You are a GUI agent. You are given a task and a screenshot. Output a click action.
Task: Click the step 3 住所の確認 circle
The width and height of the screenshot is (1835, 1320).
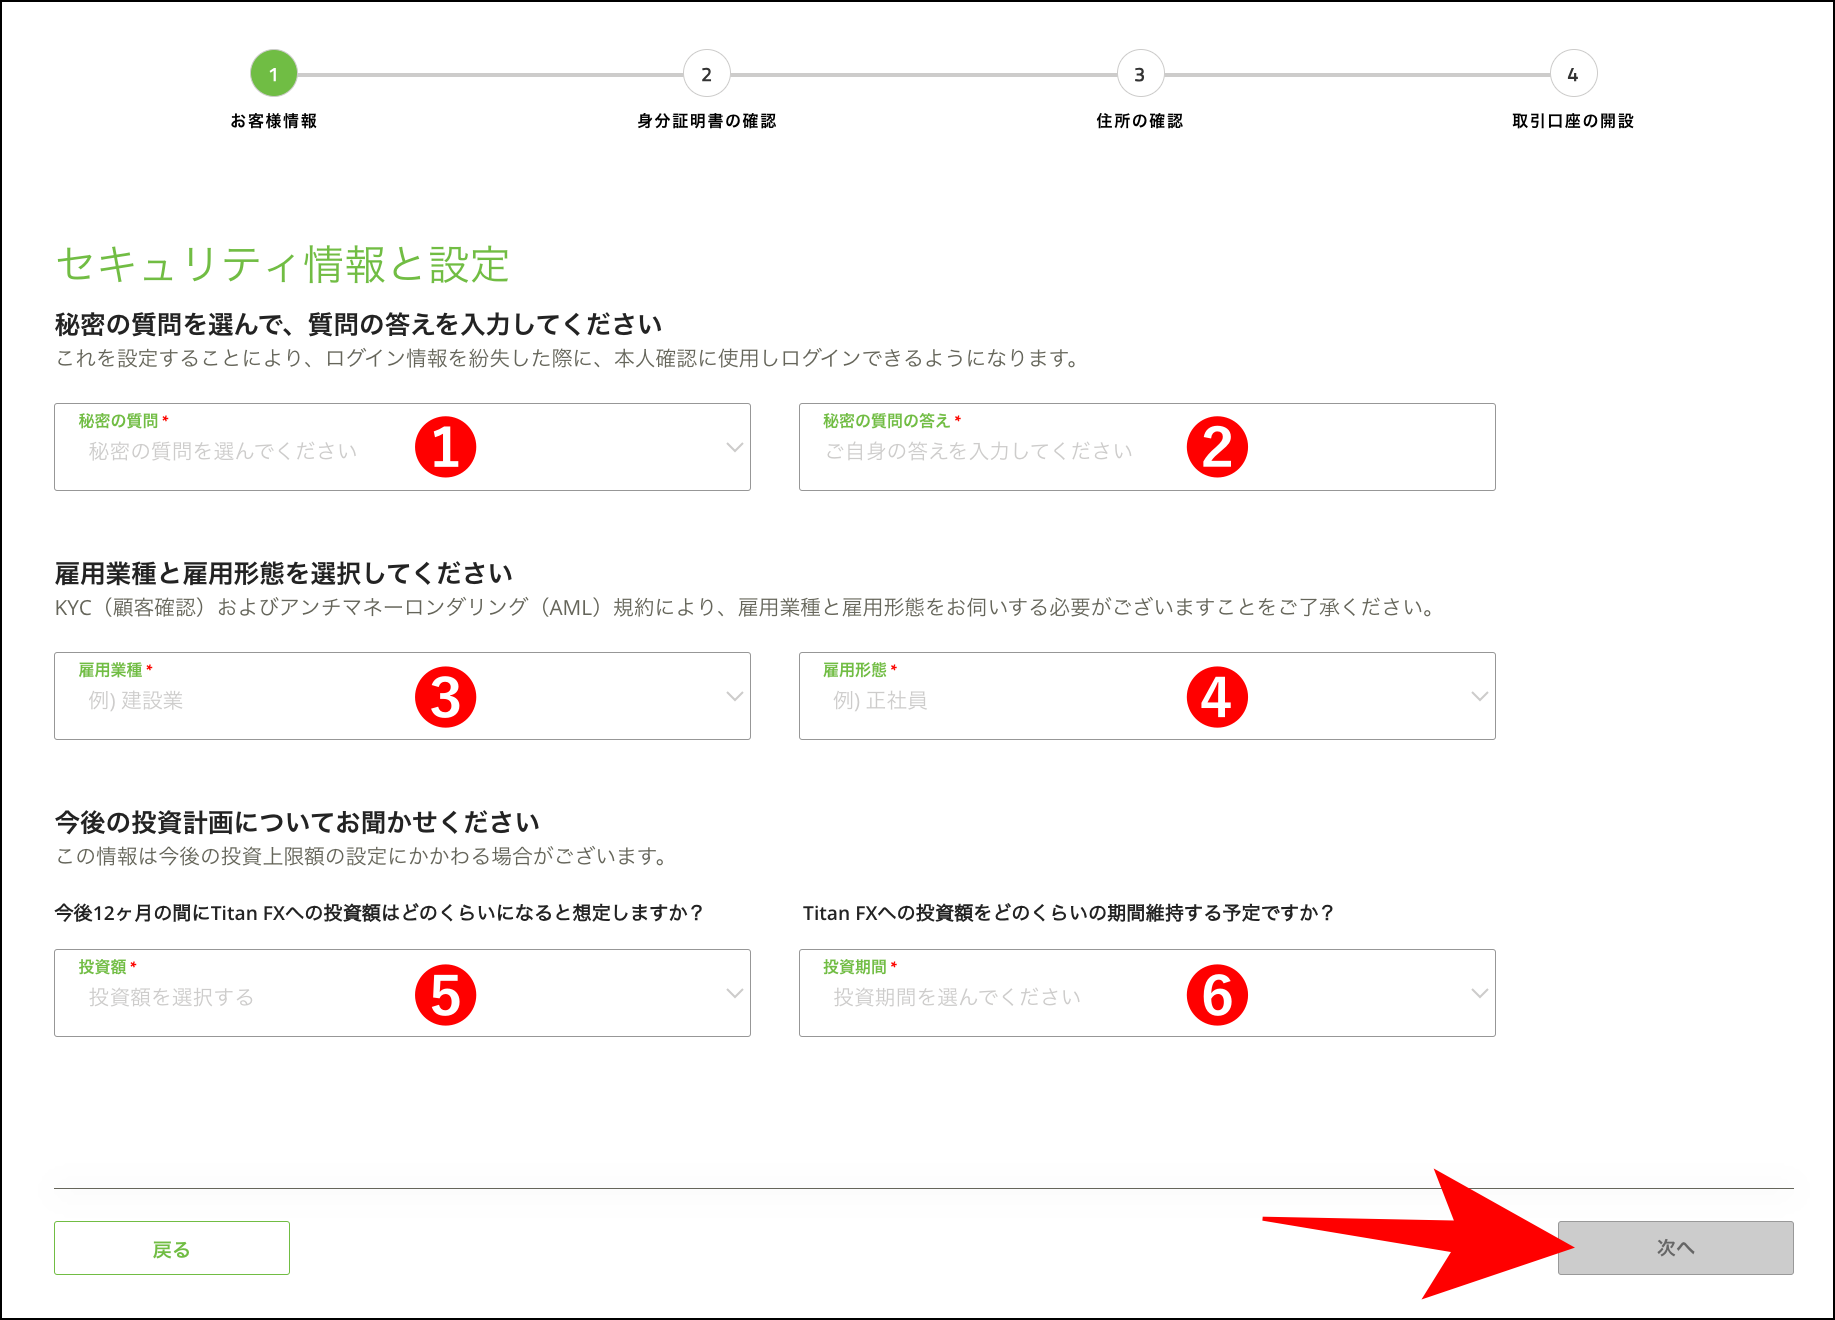coord(1140,73)
